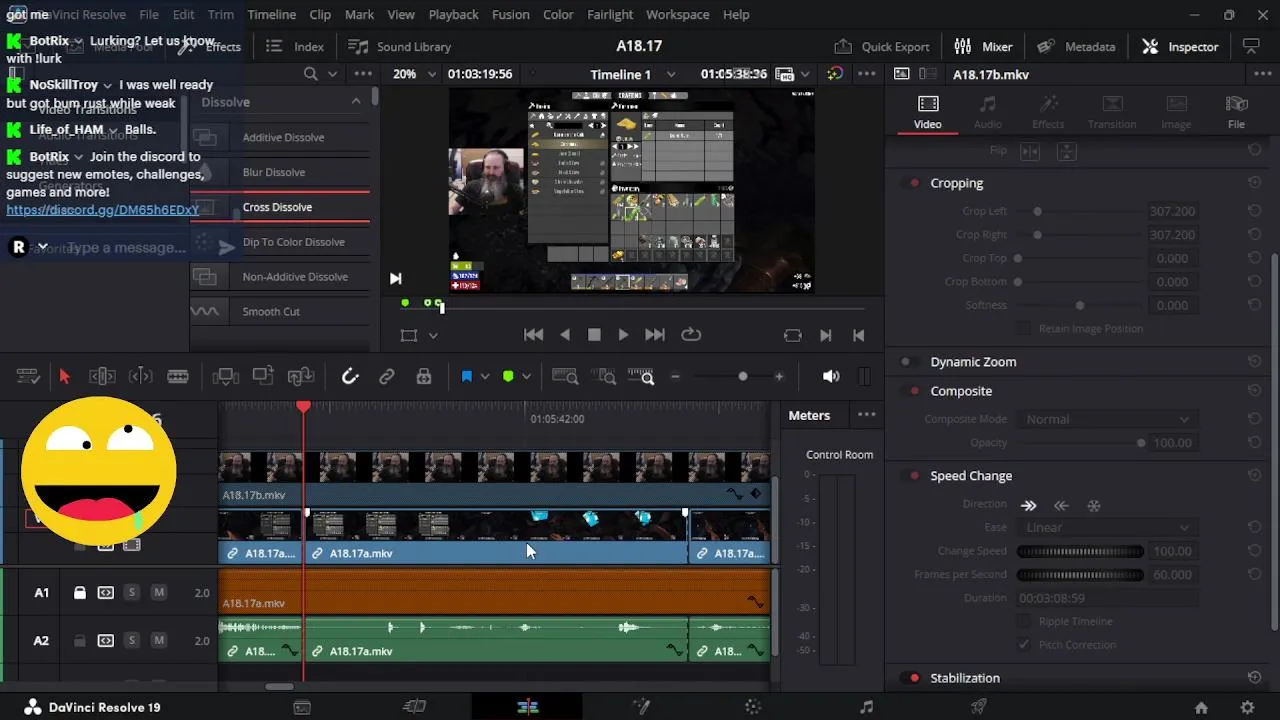Viewport: 1280px width, 720px height.
Task: Open the Composite Mode dropdown
Action: pos(1107,419)
